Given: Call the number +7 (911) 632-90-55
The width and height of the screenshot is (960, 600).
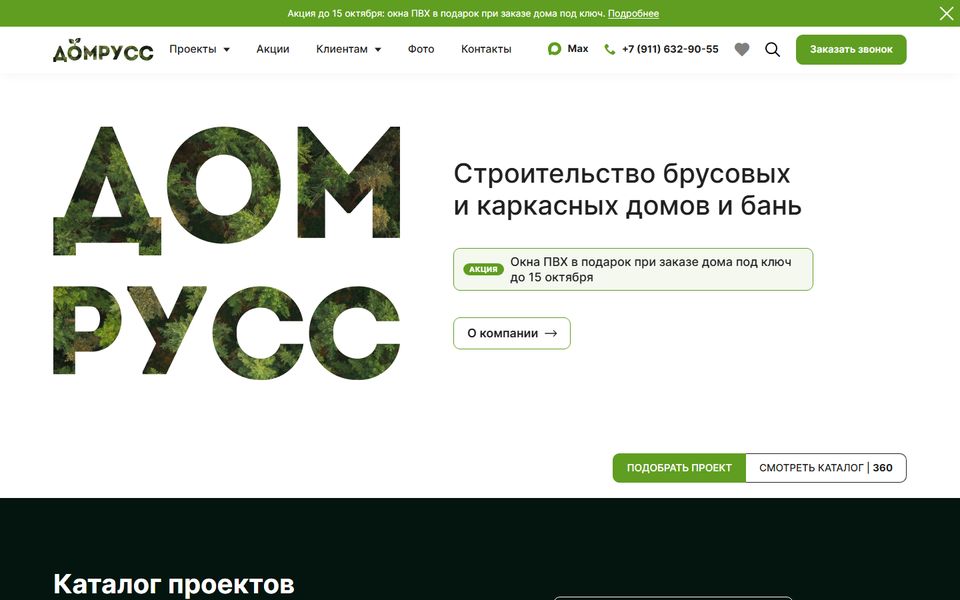Looking at the screenshot, I should click(670, 49).
